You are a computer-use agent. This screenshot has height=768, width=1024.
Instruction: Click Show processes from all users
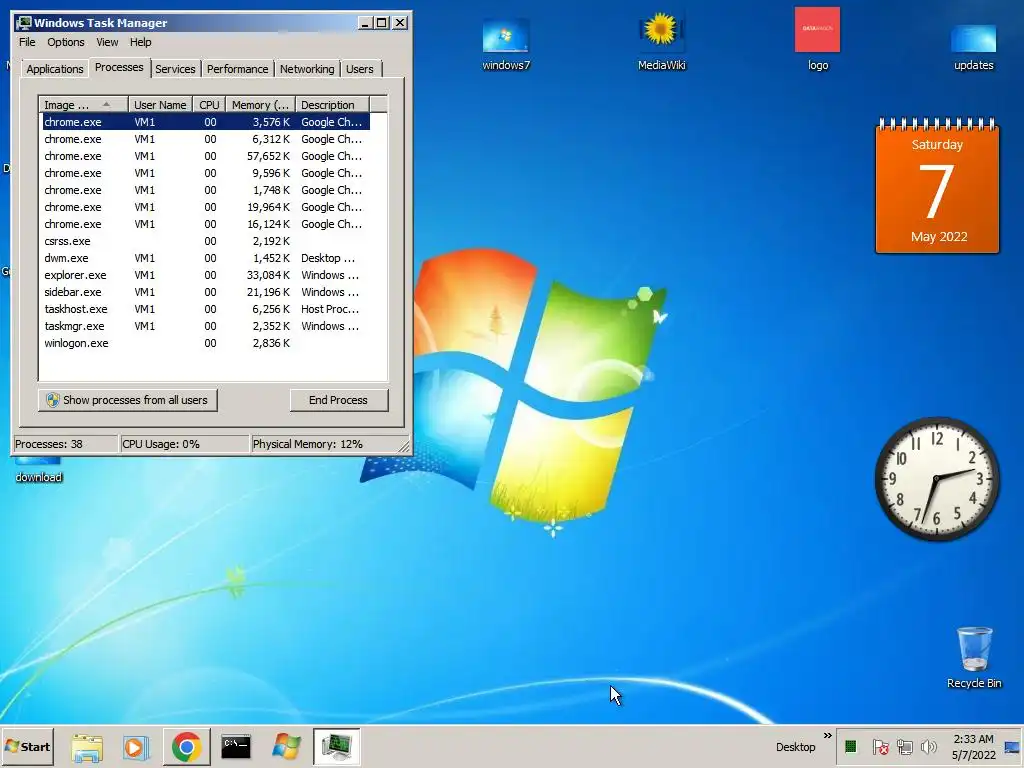(x=127, y=400)
